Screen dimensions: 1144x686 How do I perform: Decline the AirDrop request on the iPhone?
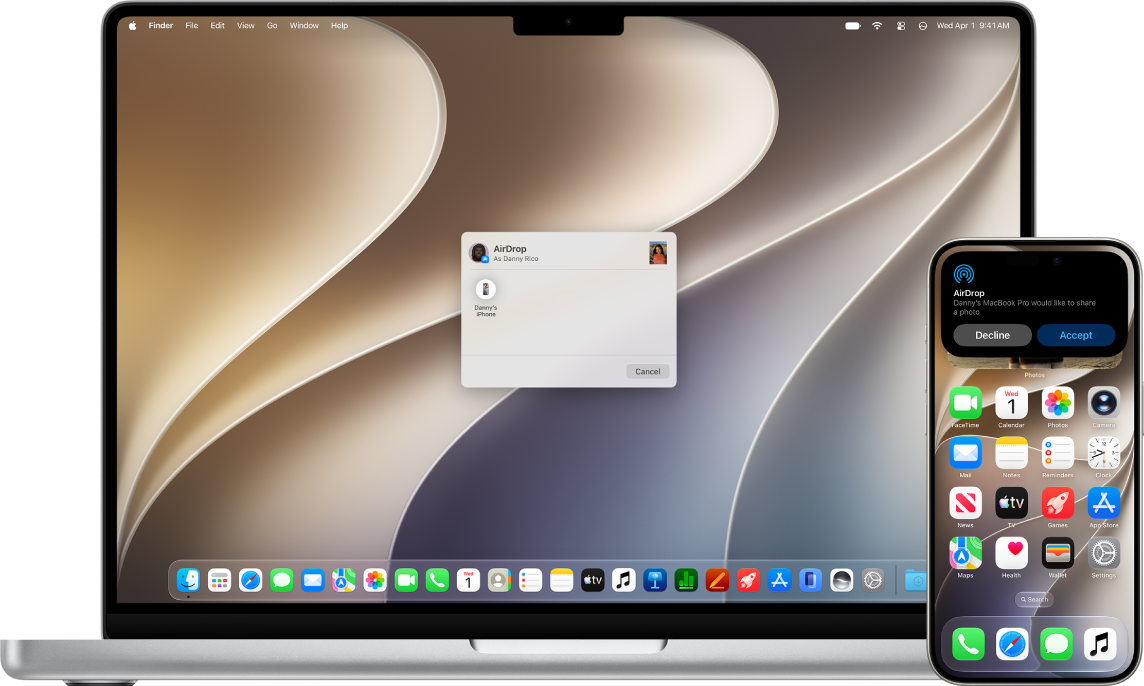pos(992,335)
